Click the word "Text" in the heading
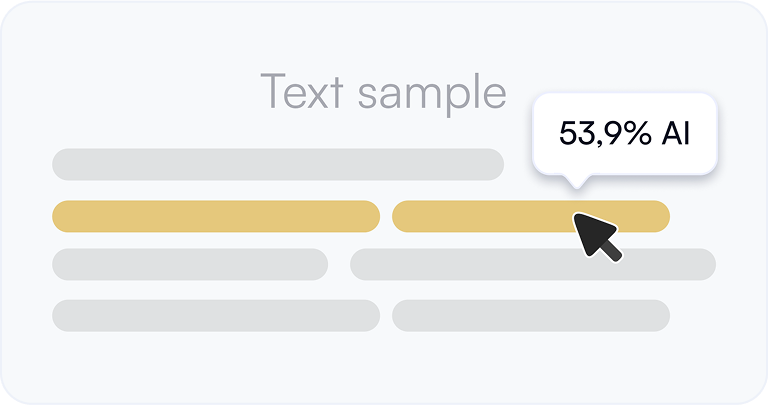Viewport: 768px width, 405px height. coord(302,91)
